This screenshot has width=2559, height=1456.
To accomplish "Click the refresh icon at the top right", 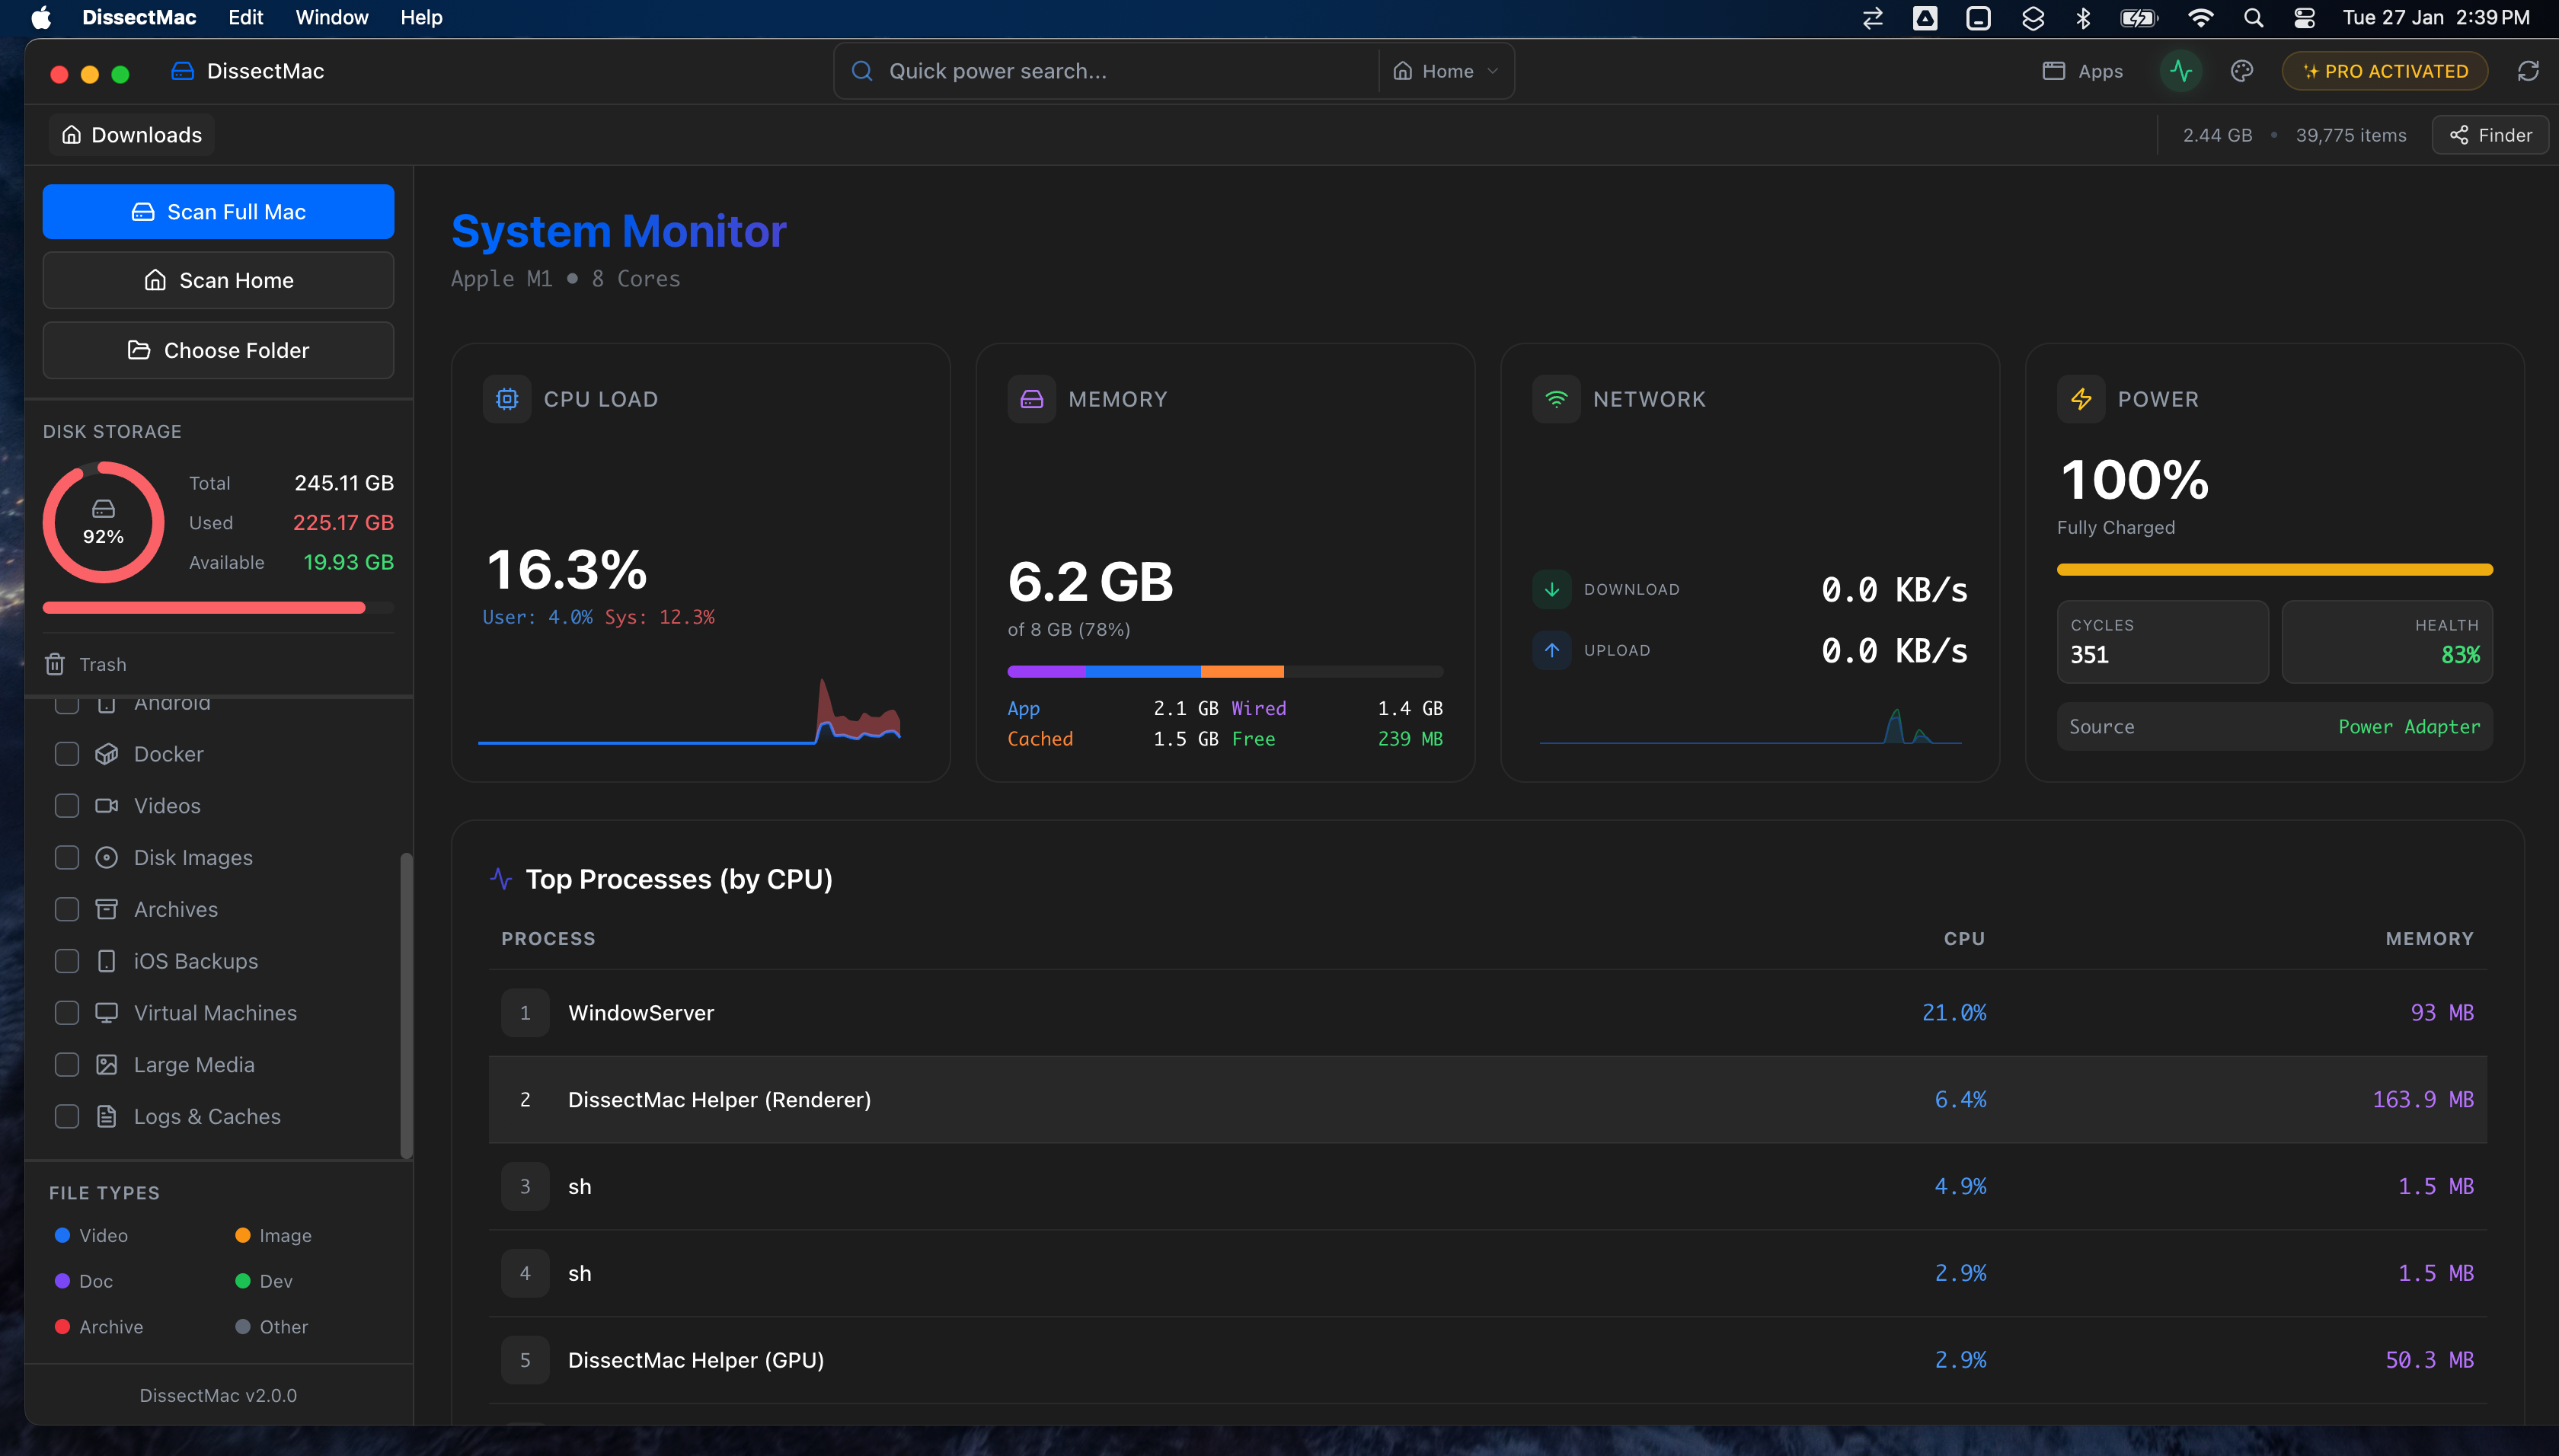I will point(2527,71).
